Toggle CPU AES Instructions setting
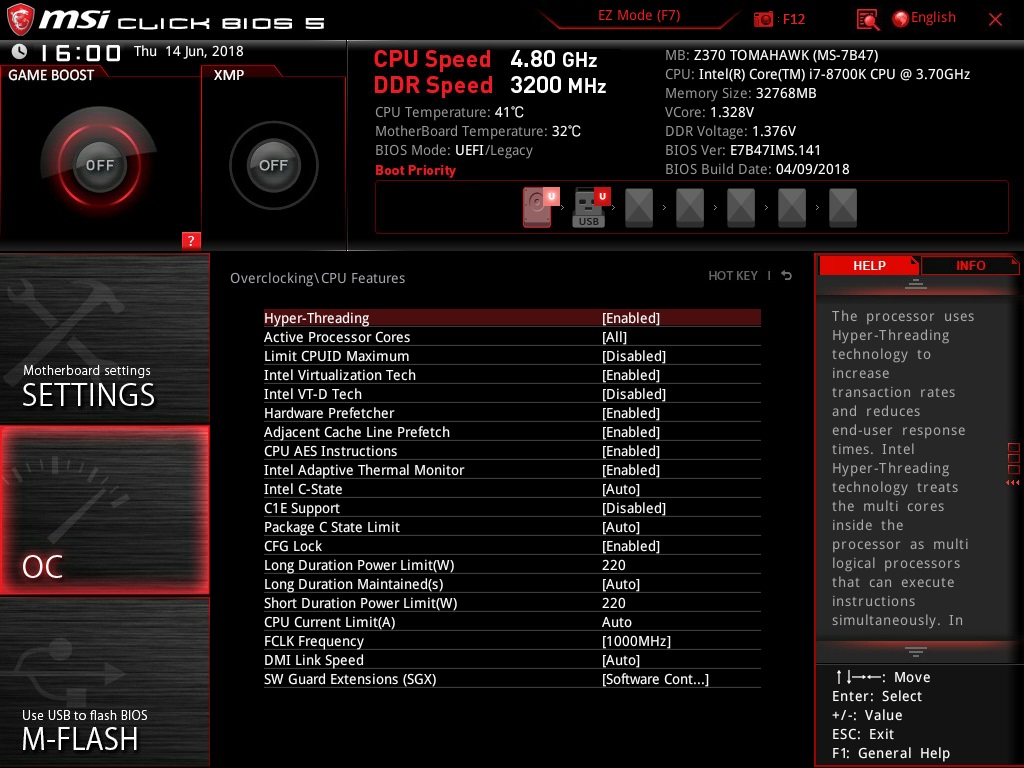1024x768 pixels. pyautogui.click(x=512, y=451)
